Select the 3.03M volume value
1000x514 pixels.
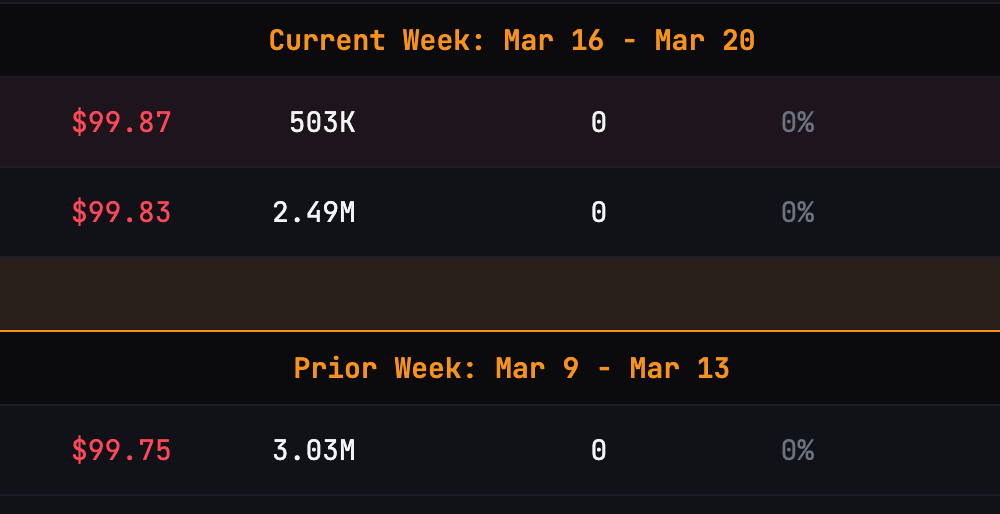314,451
